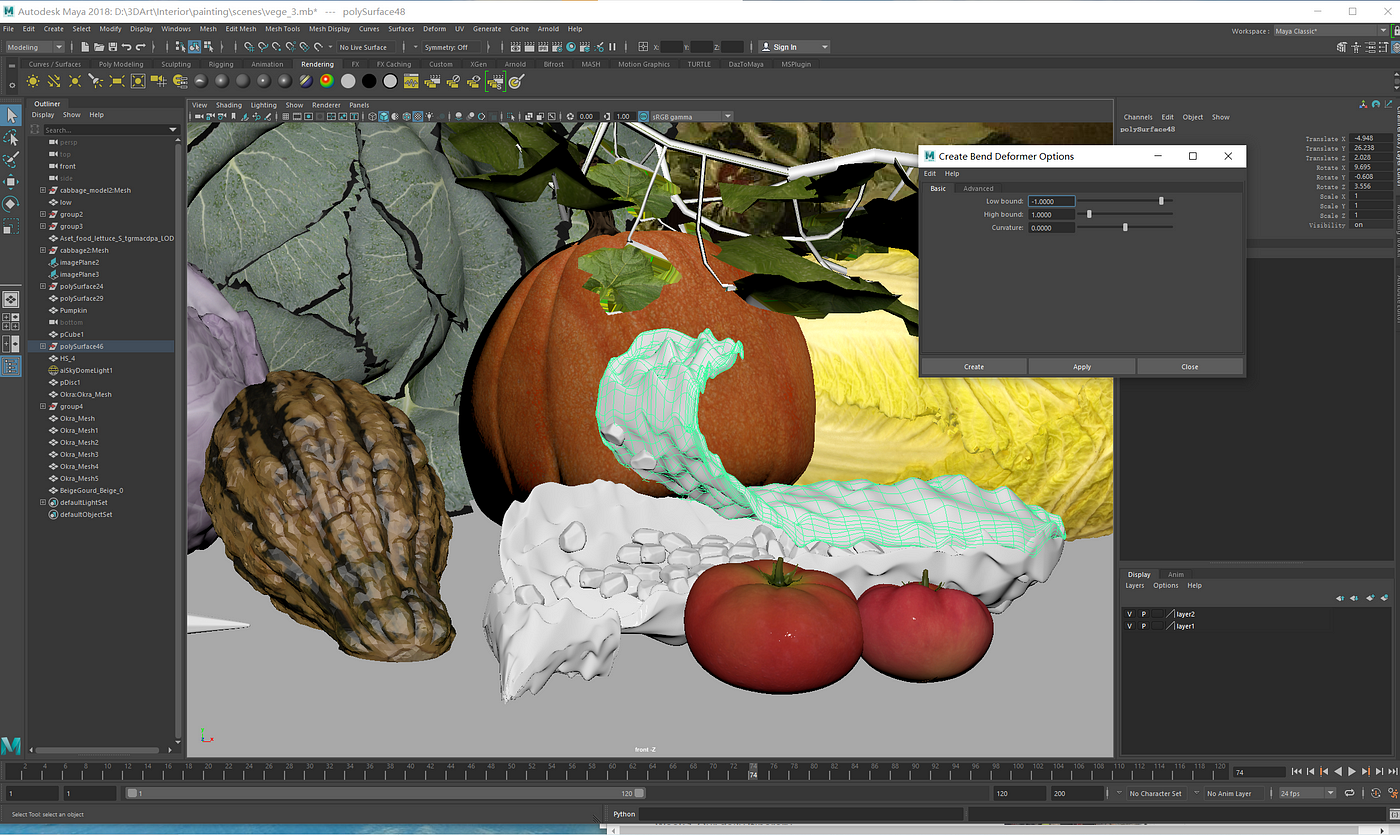This screenshot has width=1400, height=835.
Task: Toggle smooth shade all viewport cube icon
Action: point(383,116)
